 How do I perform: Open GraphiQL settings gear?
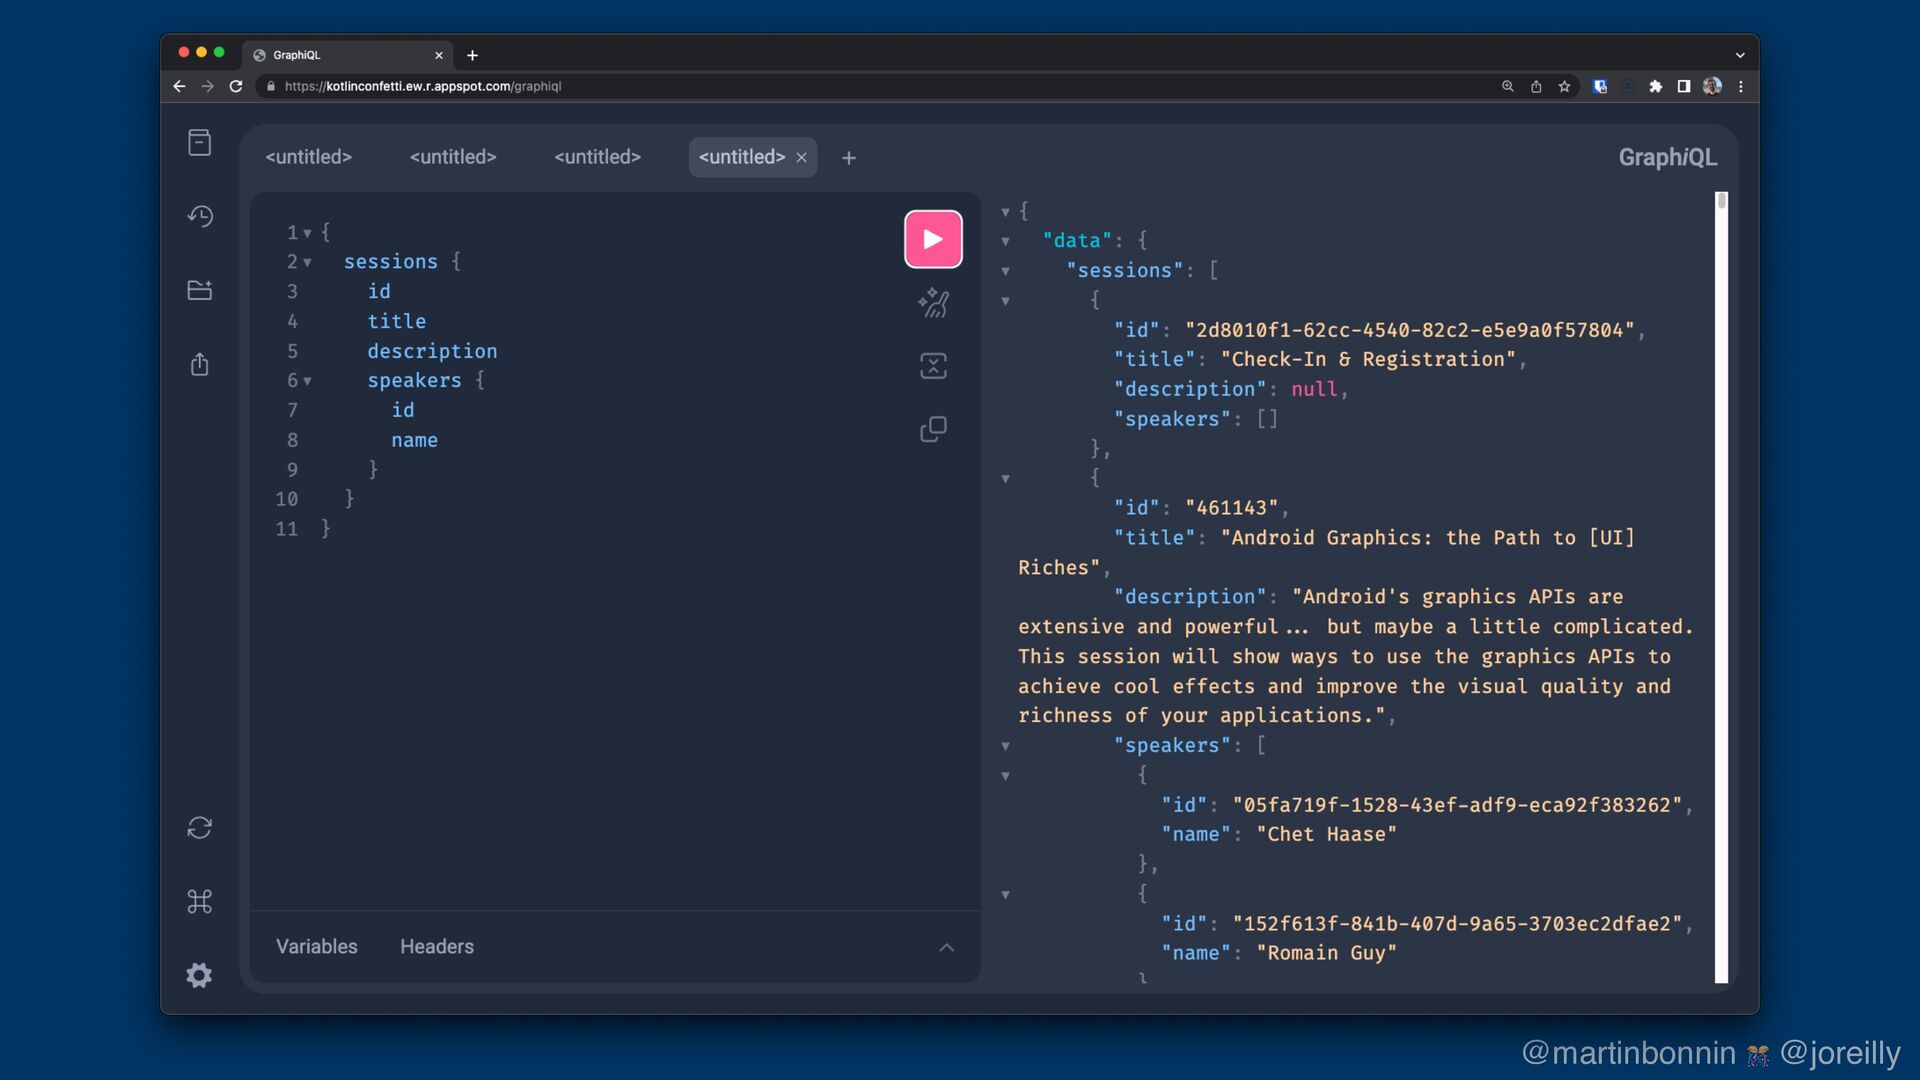pos(200,975)
